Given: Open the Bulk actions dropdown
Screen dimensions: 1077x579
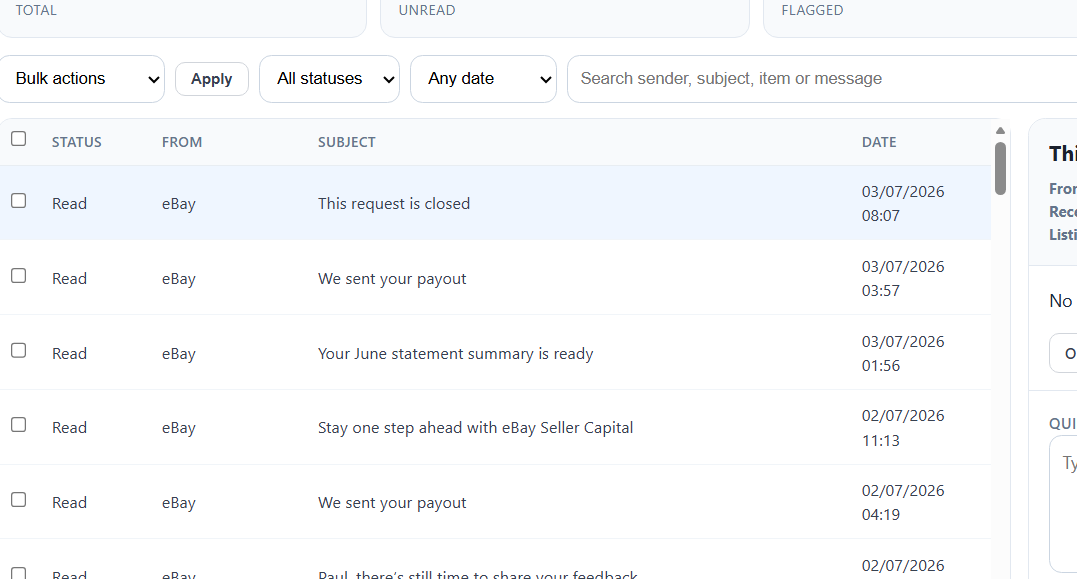Looking at the screenshot, I should click(82, 79).
